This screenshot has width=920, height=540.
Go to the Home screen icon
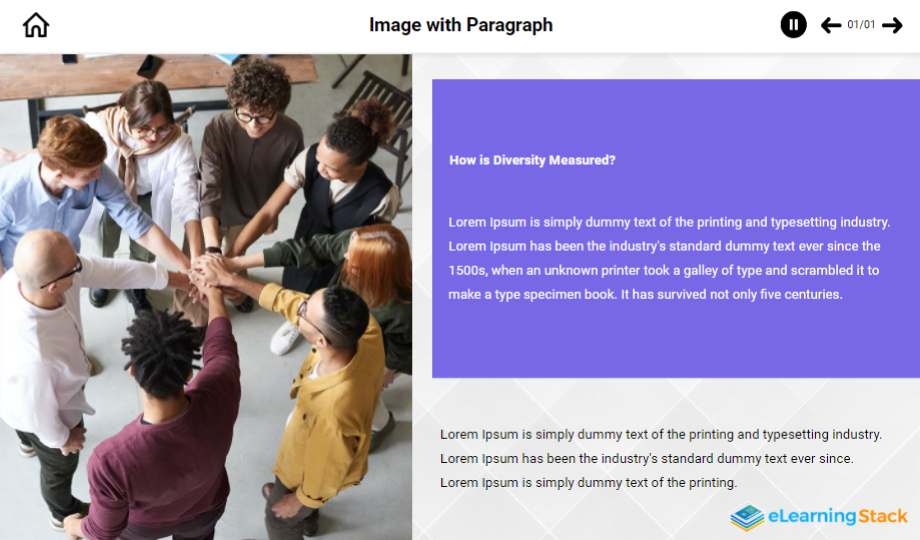pyautogui.click(x=36, y=25)
